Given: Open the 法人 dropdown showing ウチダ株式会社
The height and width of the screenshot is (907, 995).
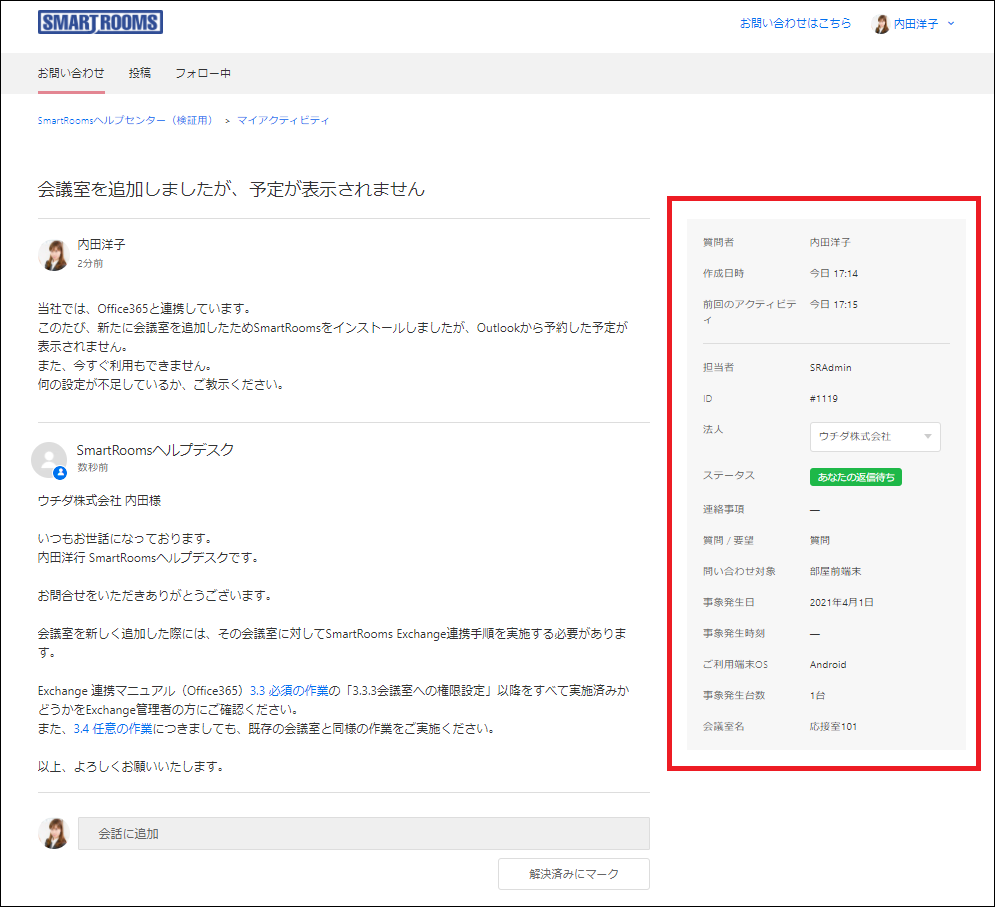Looking at the screenshot, I should pos(874,437).
